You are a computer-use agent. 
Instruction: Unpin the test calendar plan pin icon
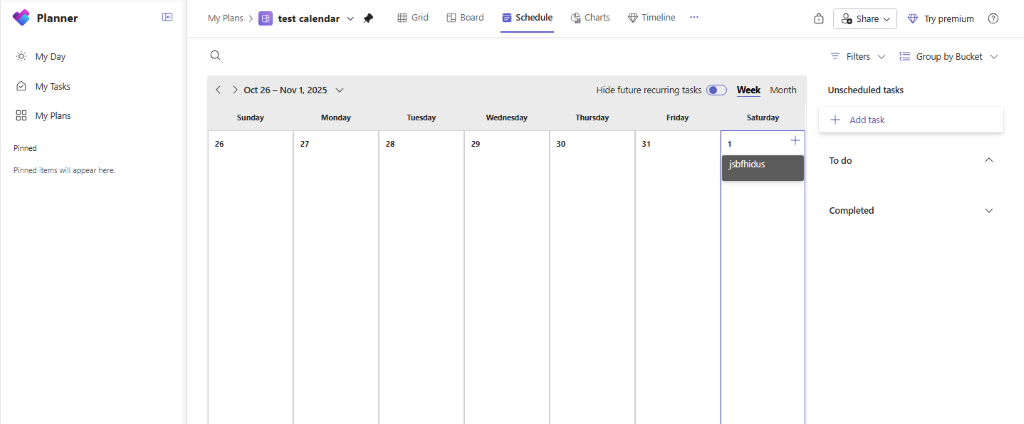point(368,18)
